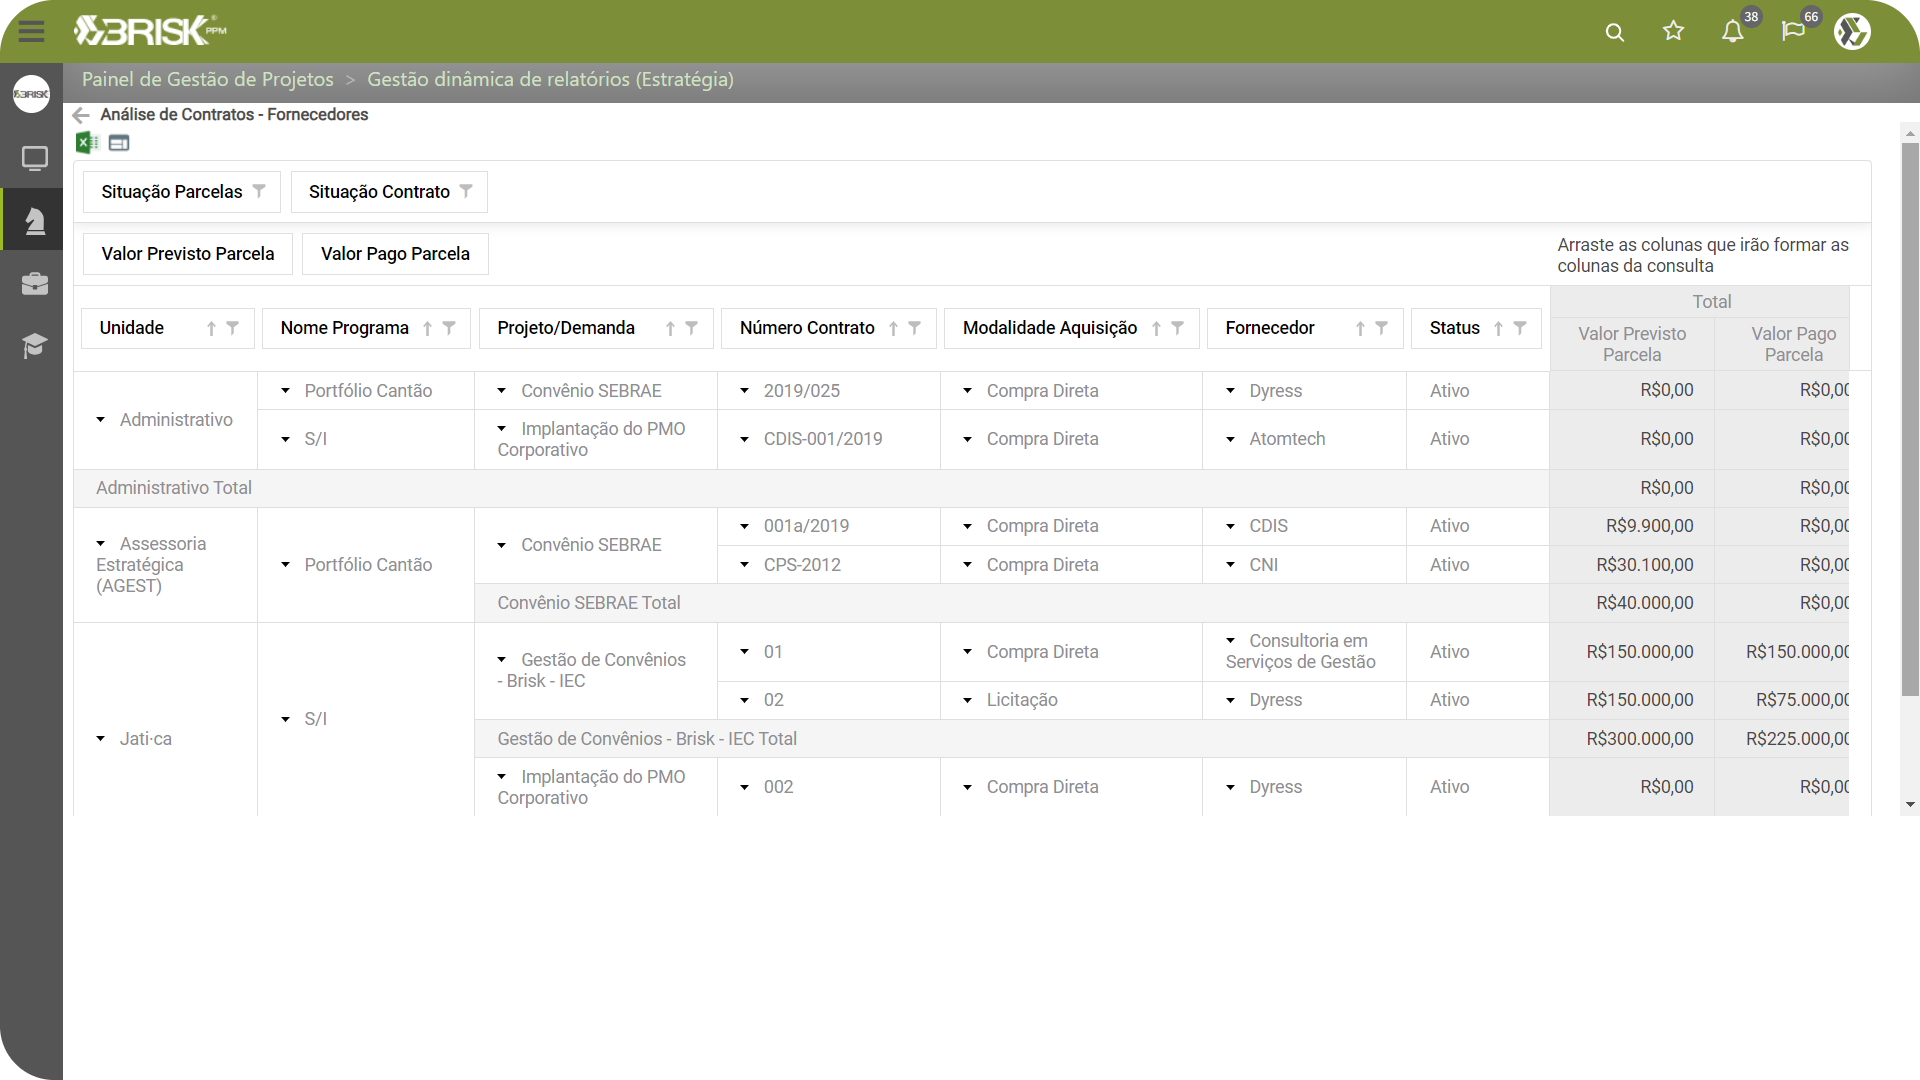Open Nome Programa filter funnel
The image size is (1920, 1080).
[x=449, y=328]
